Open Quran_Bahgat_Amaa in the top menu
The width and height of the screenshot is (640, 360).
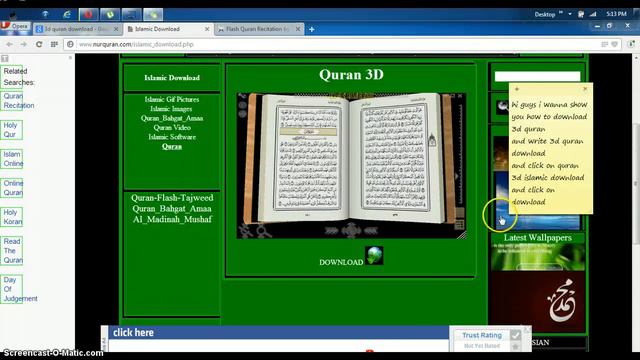(172, 118)
